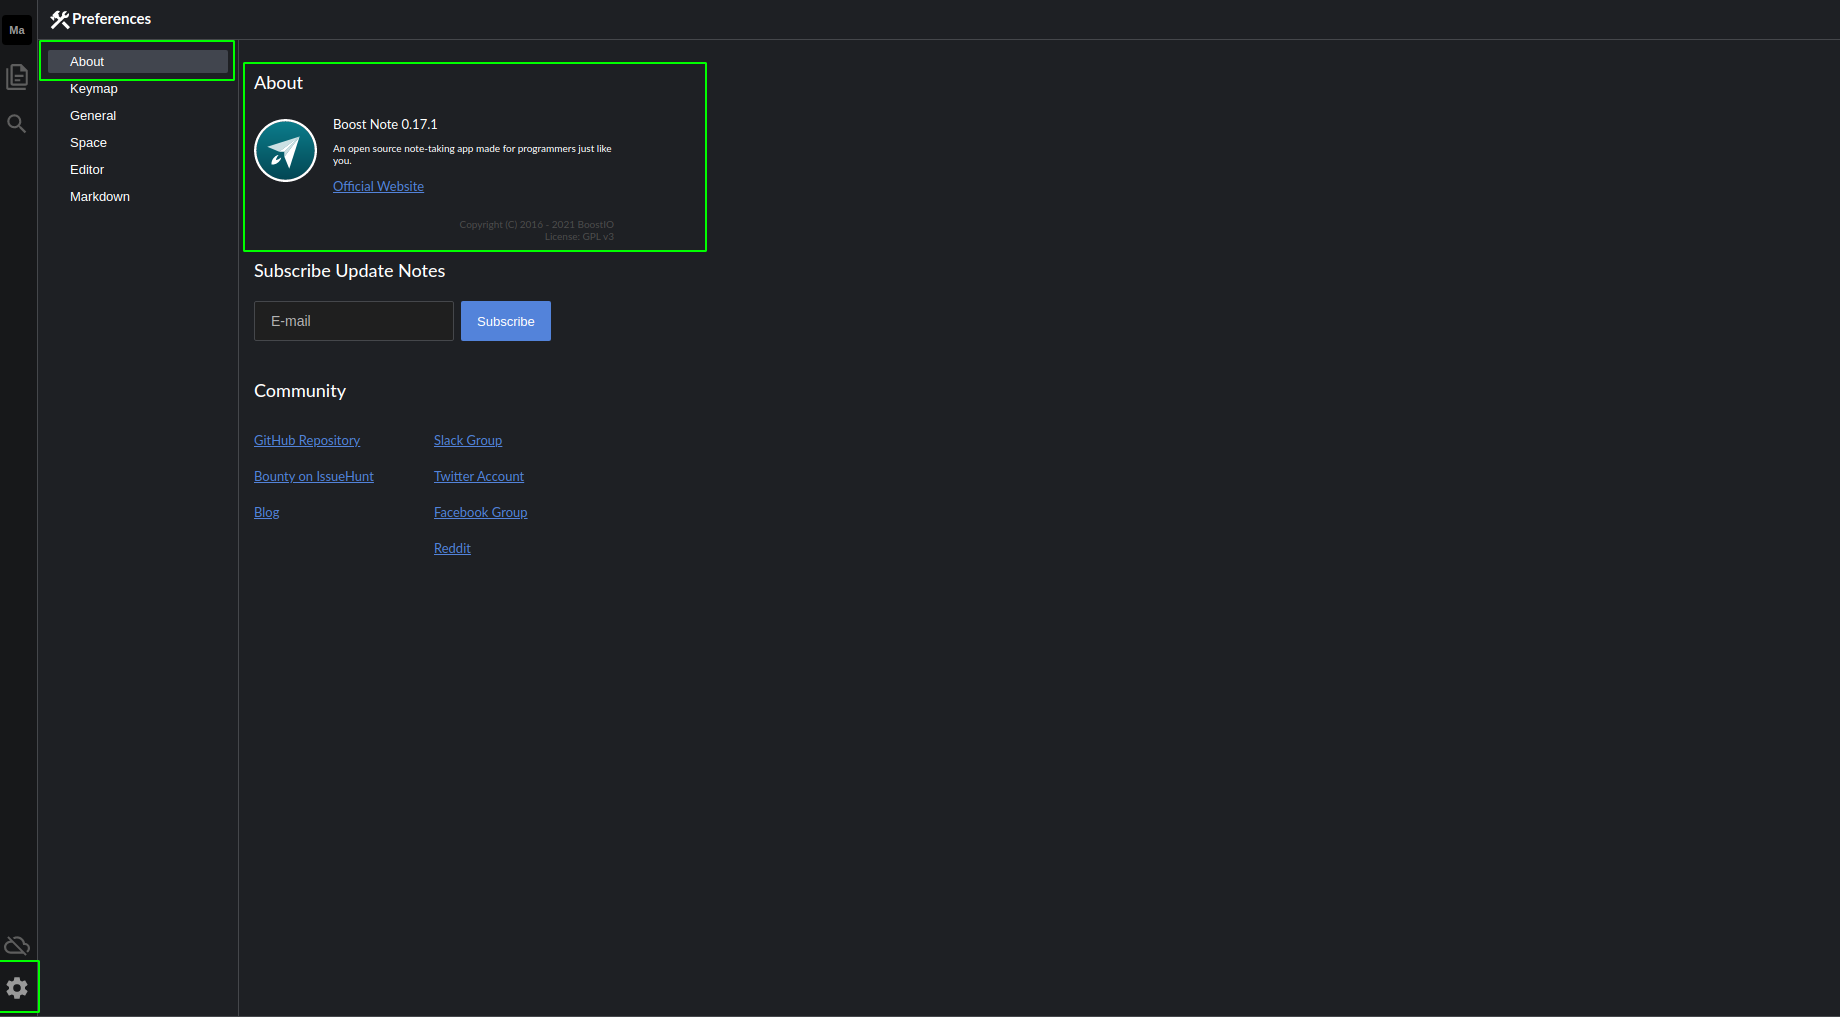The image size is (1840, 1017).
Task: Visit the Facebook Group link
Action: point(480,512)
